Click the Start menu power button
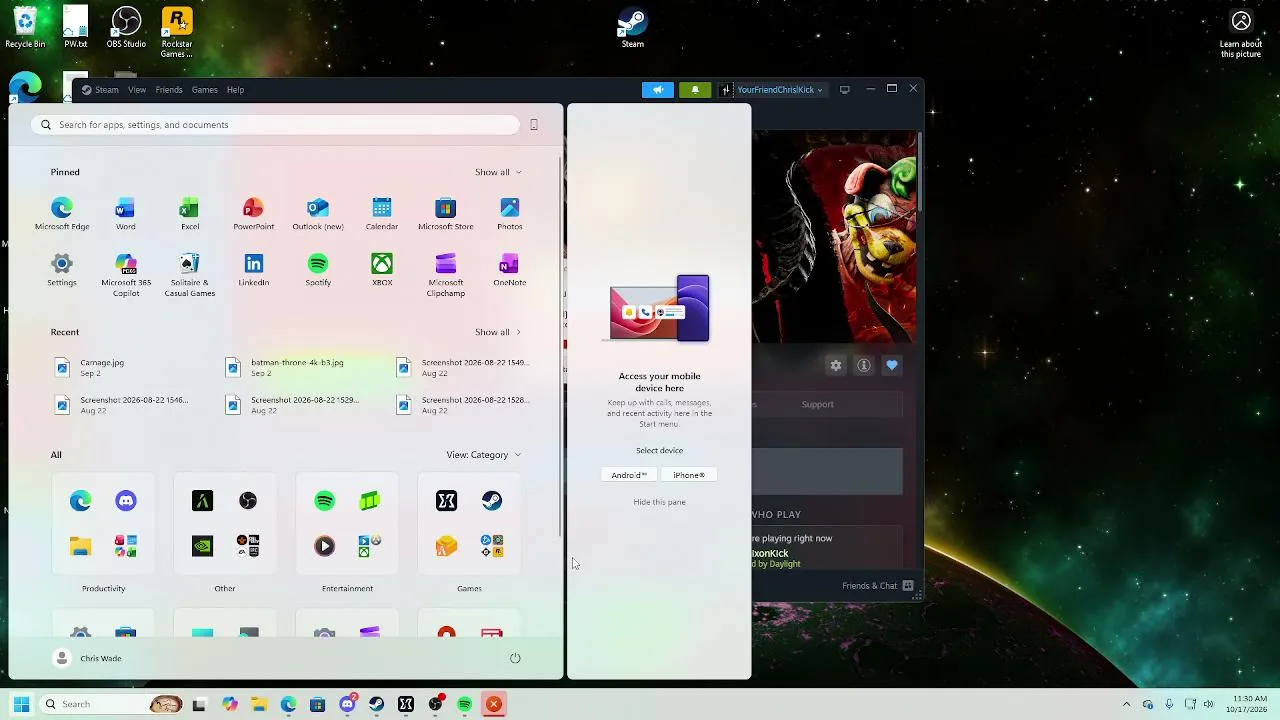This screenshot has height=720, width=1280. 515,658
